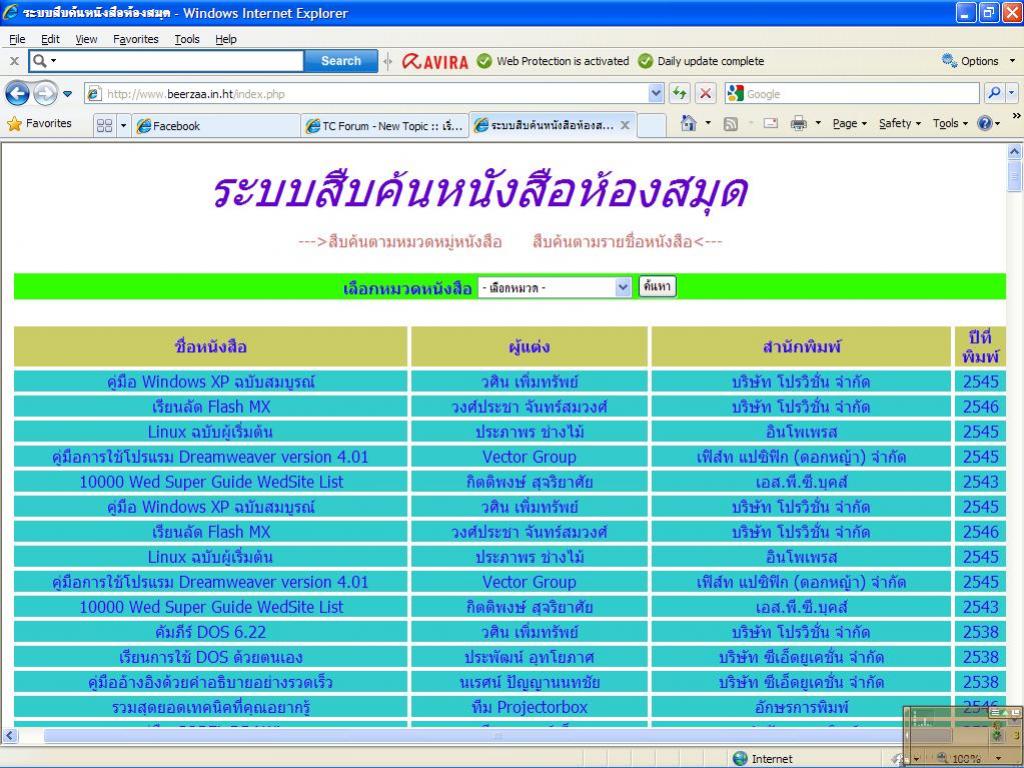This screenshot has height=768, width=1024.
Task: Open the command bar Tools dropdown
Action: 950,123
